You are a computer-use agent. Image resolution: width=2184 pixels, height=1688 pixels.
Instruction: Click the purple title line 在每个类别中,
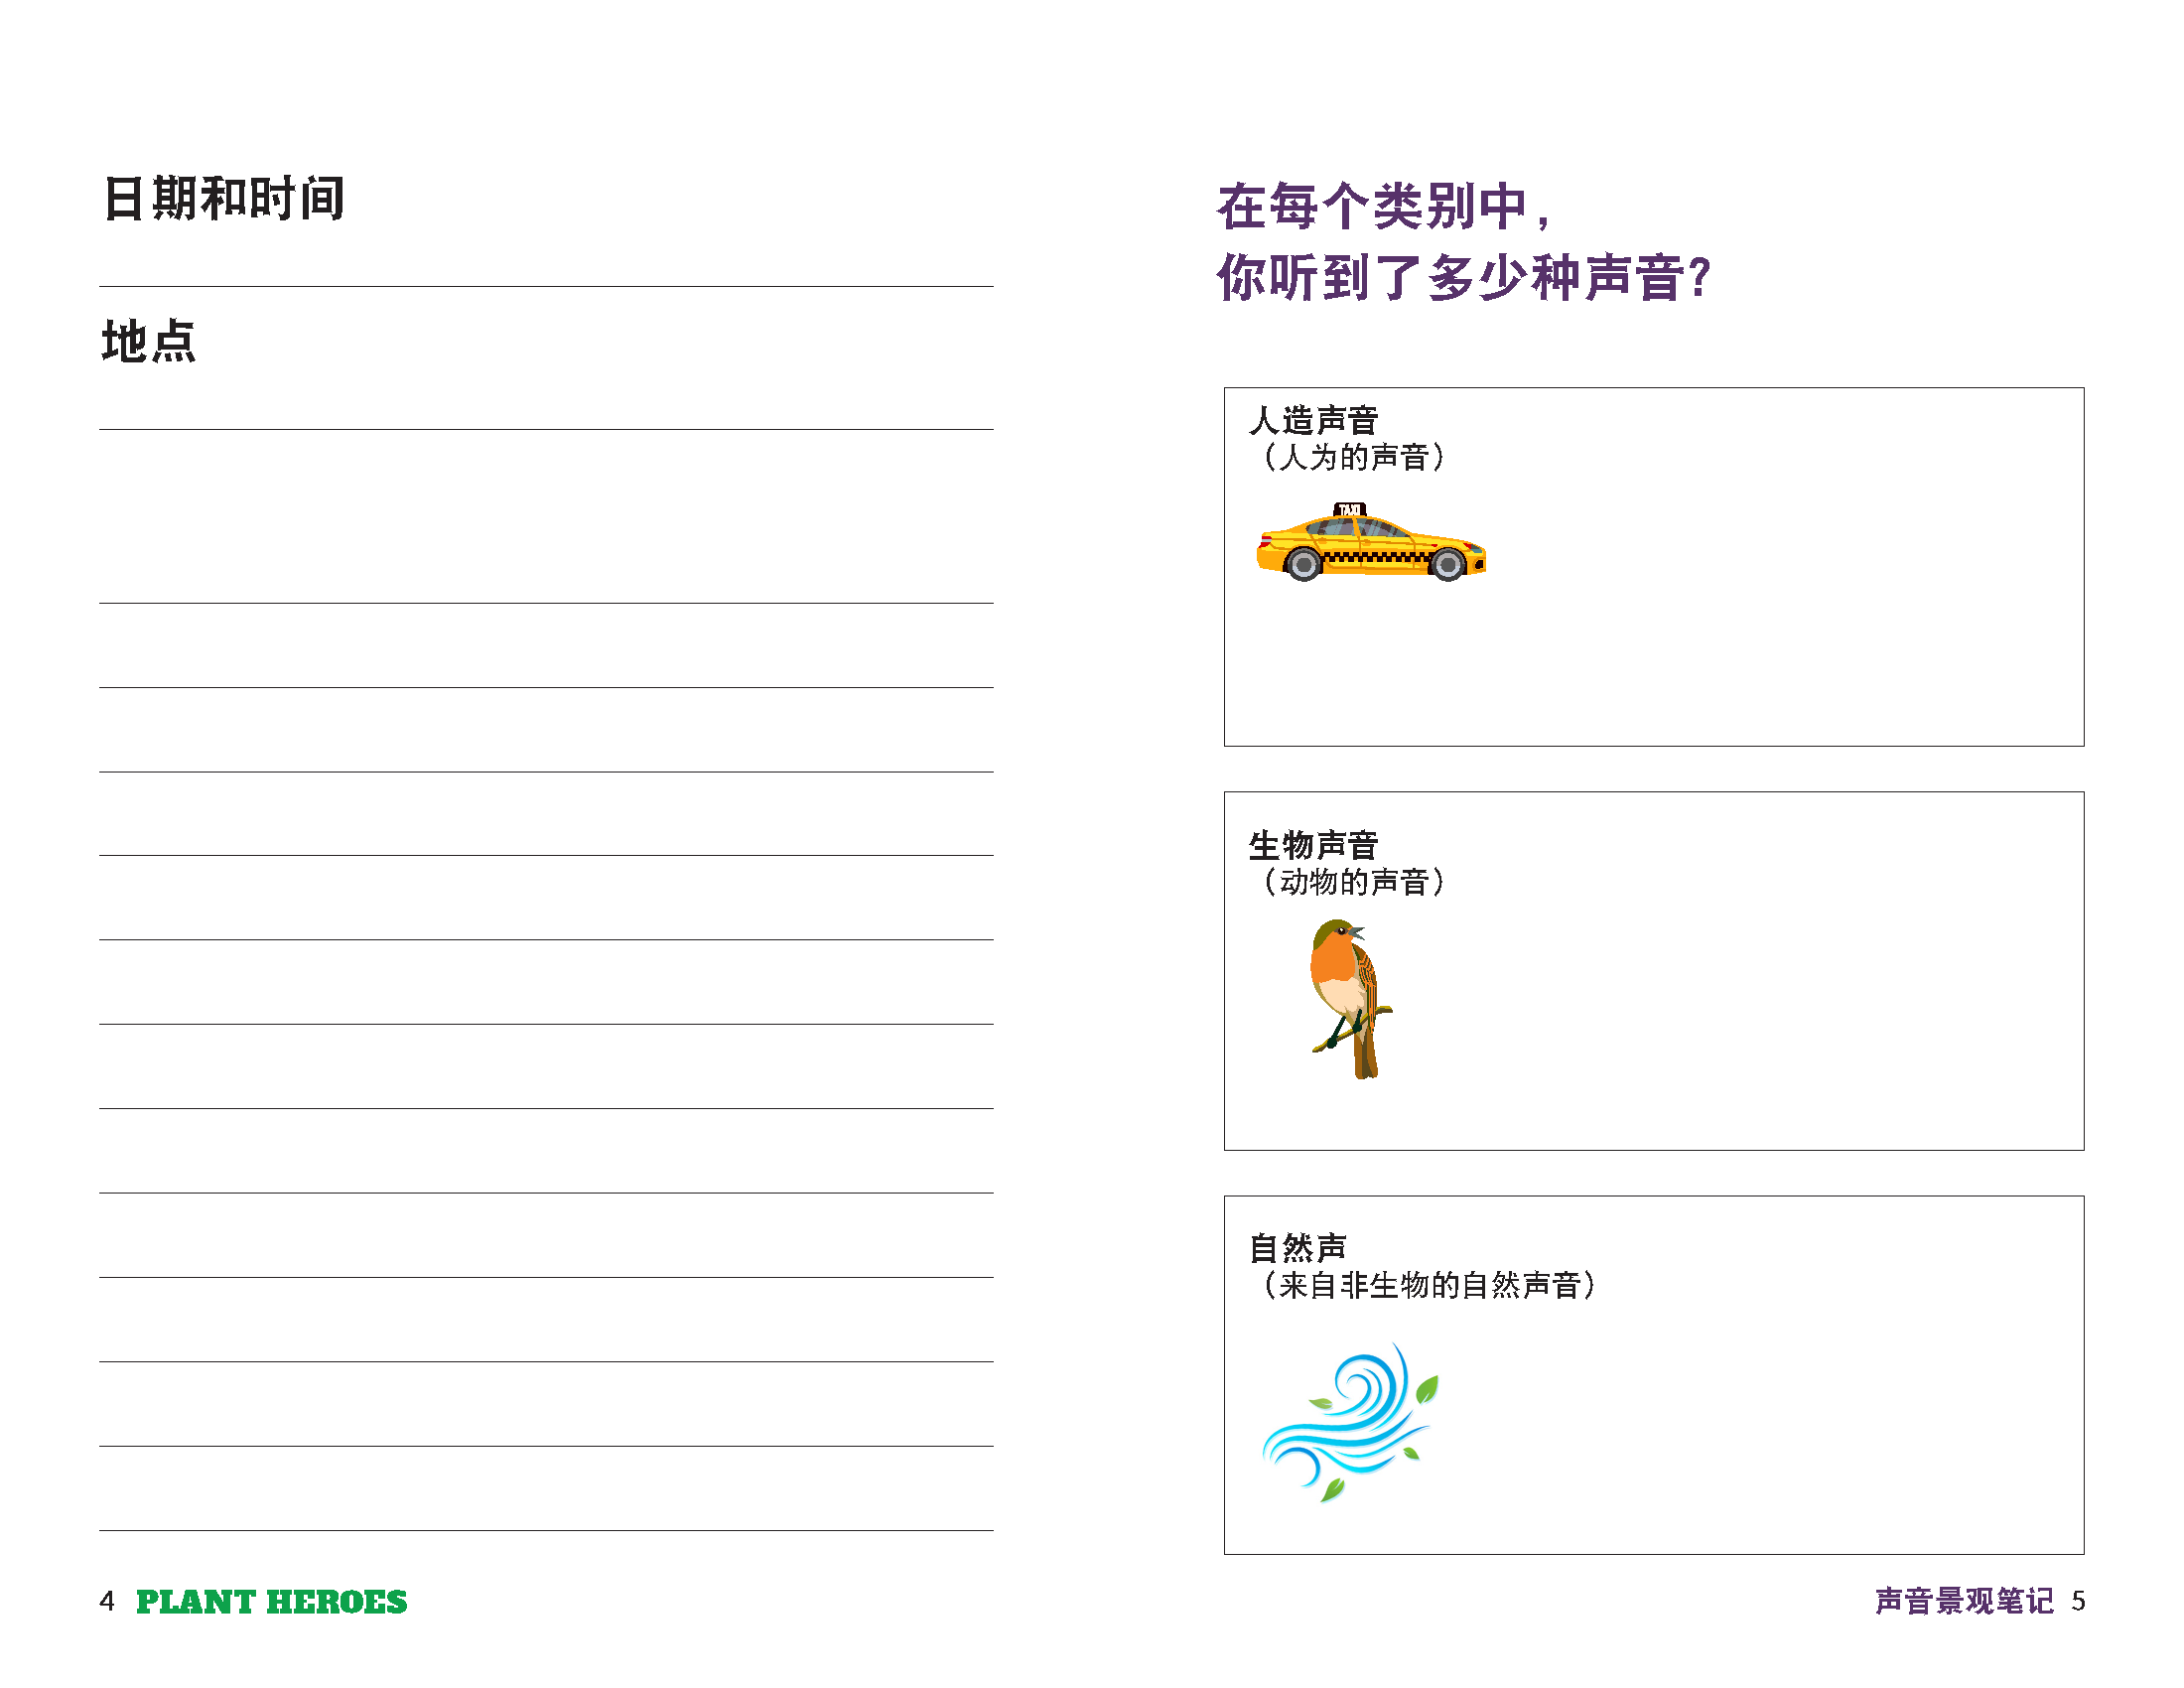[1383, 207]
